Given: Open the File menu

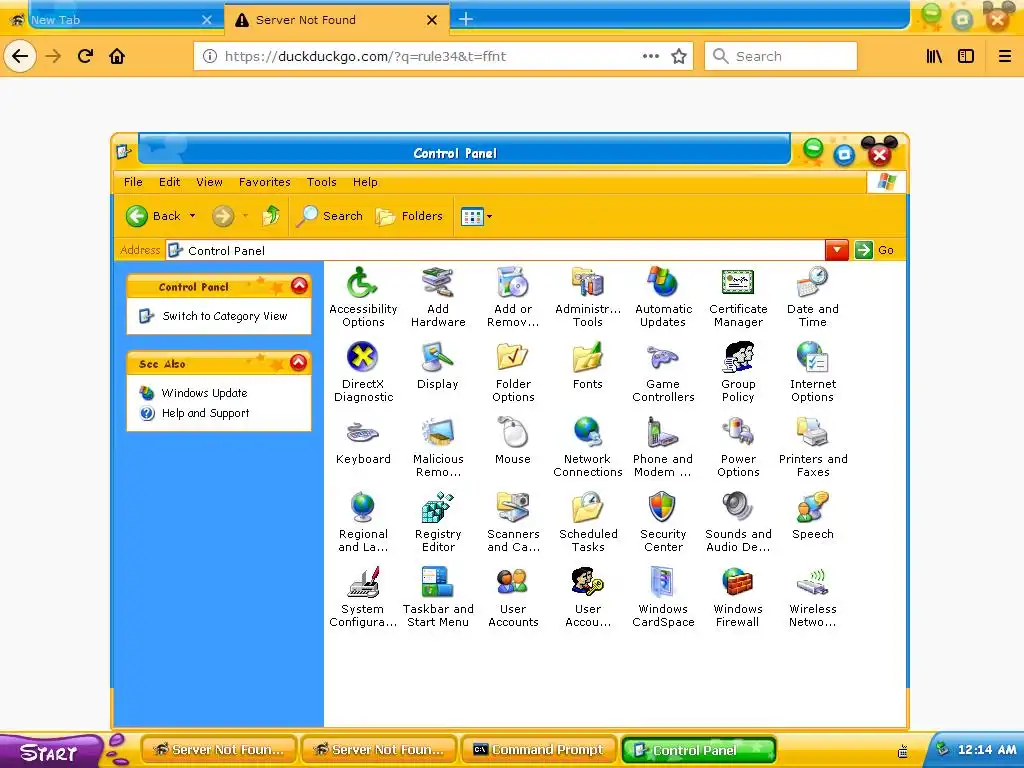Looking at the screenshot, I should (133, 182).
